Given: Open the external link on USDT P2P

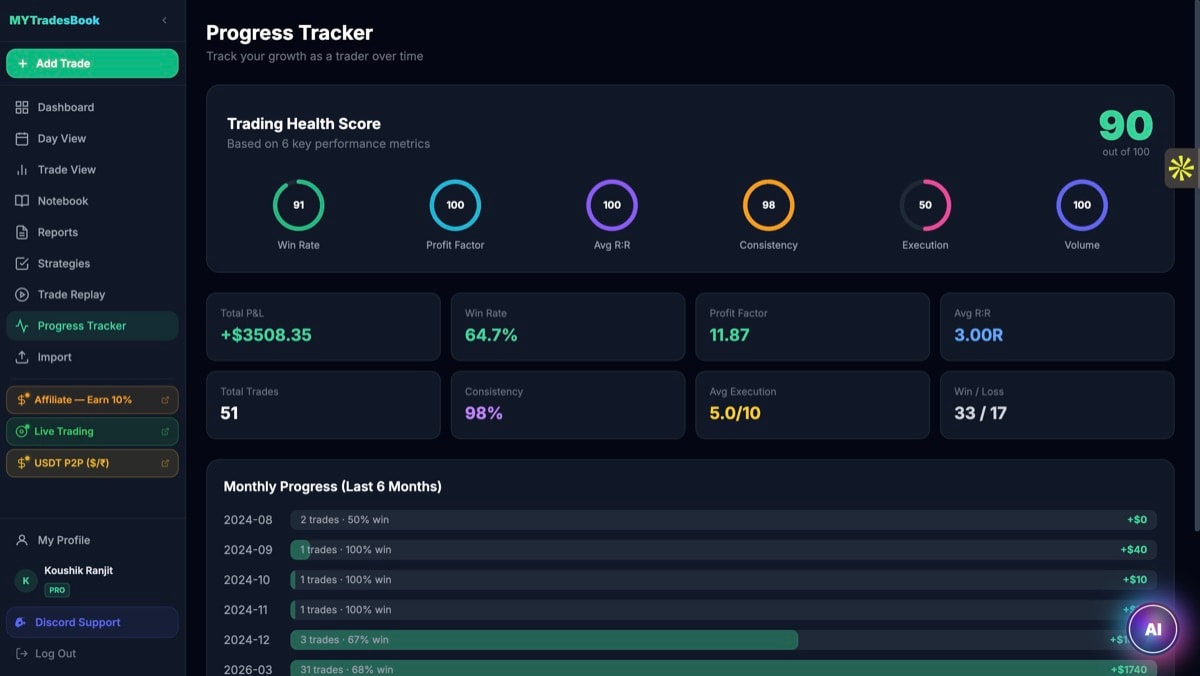Looking at the screenshot, I should point(167,463).
